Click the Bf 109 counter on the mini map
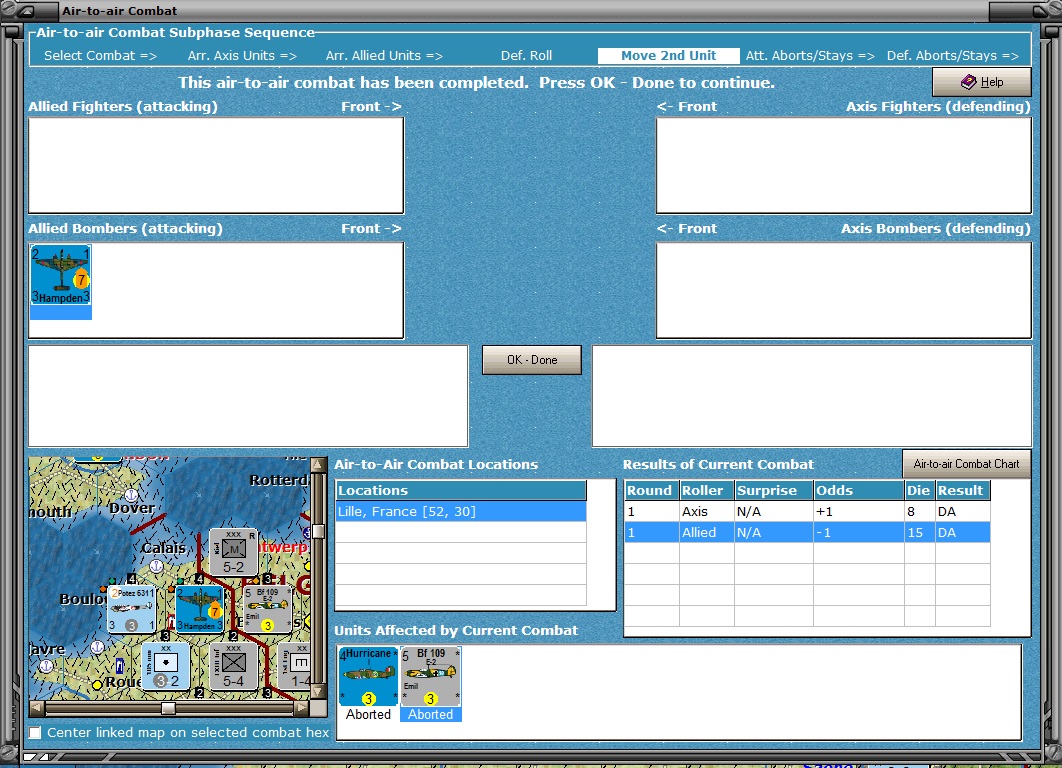 [x=267, y=609]
